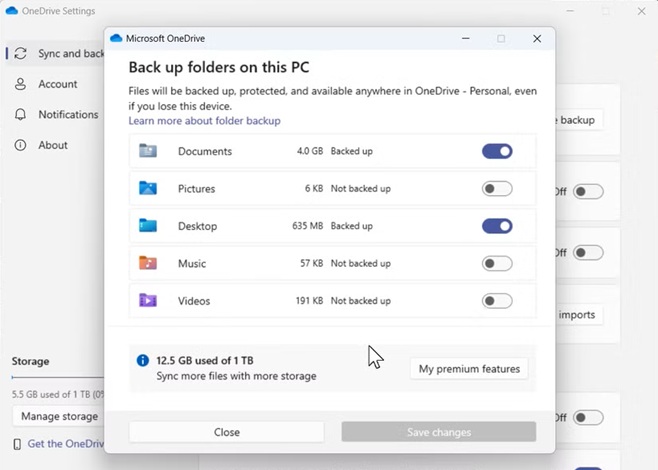Click the Account person icon in sidebar

[20, 84]
